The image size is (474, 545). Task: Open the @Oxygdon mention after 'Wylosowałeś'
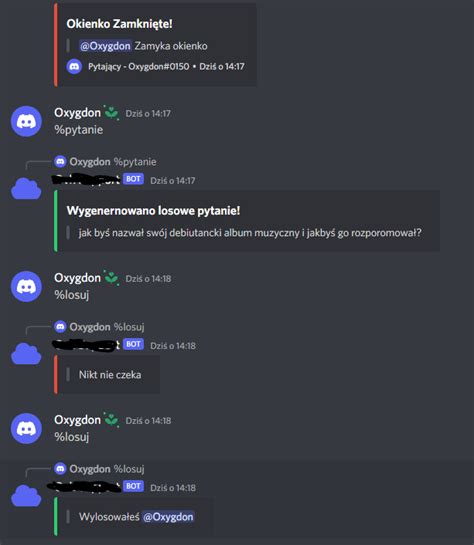coord(168,517)
